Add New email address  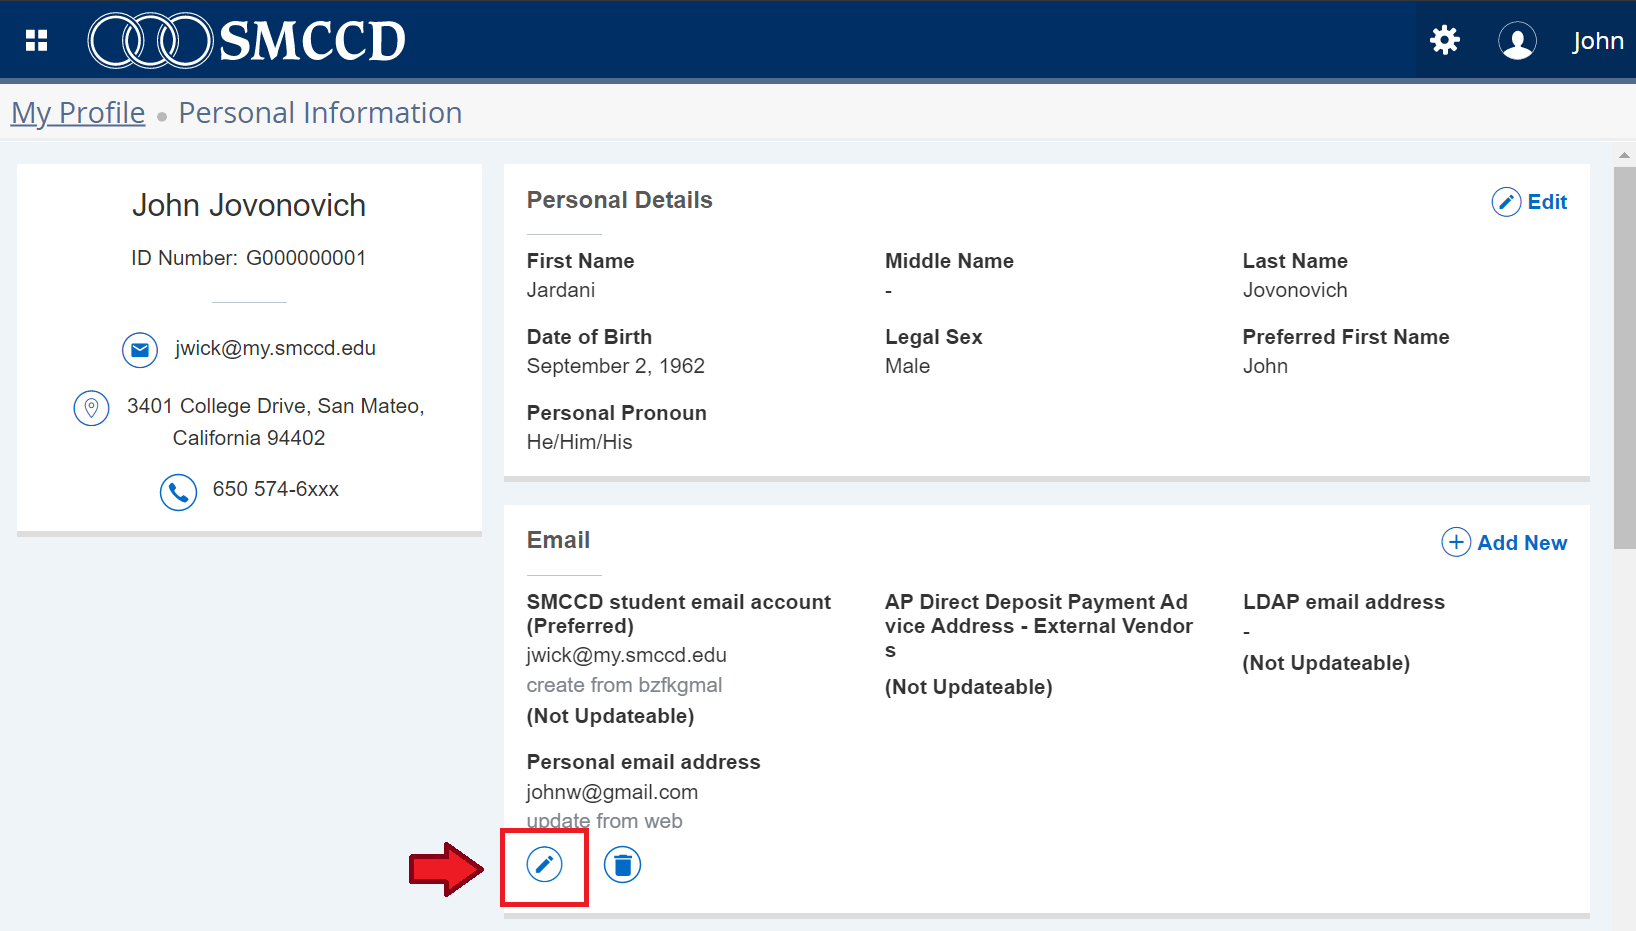[x=1504, y=542]
